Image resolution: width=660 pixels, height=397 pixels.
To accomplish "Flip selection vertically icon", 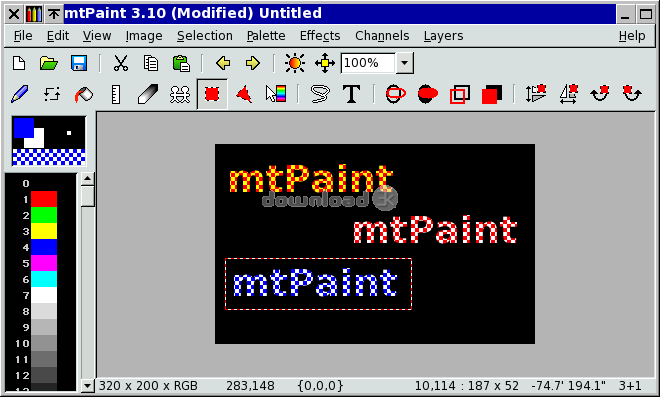I will (x=536, y=94).
